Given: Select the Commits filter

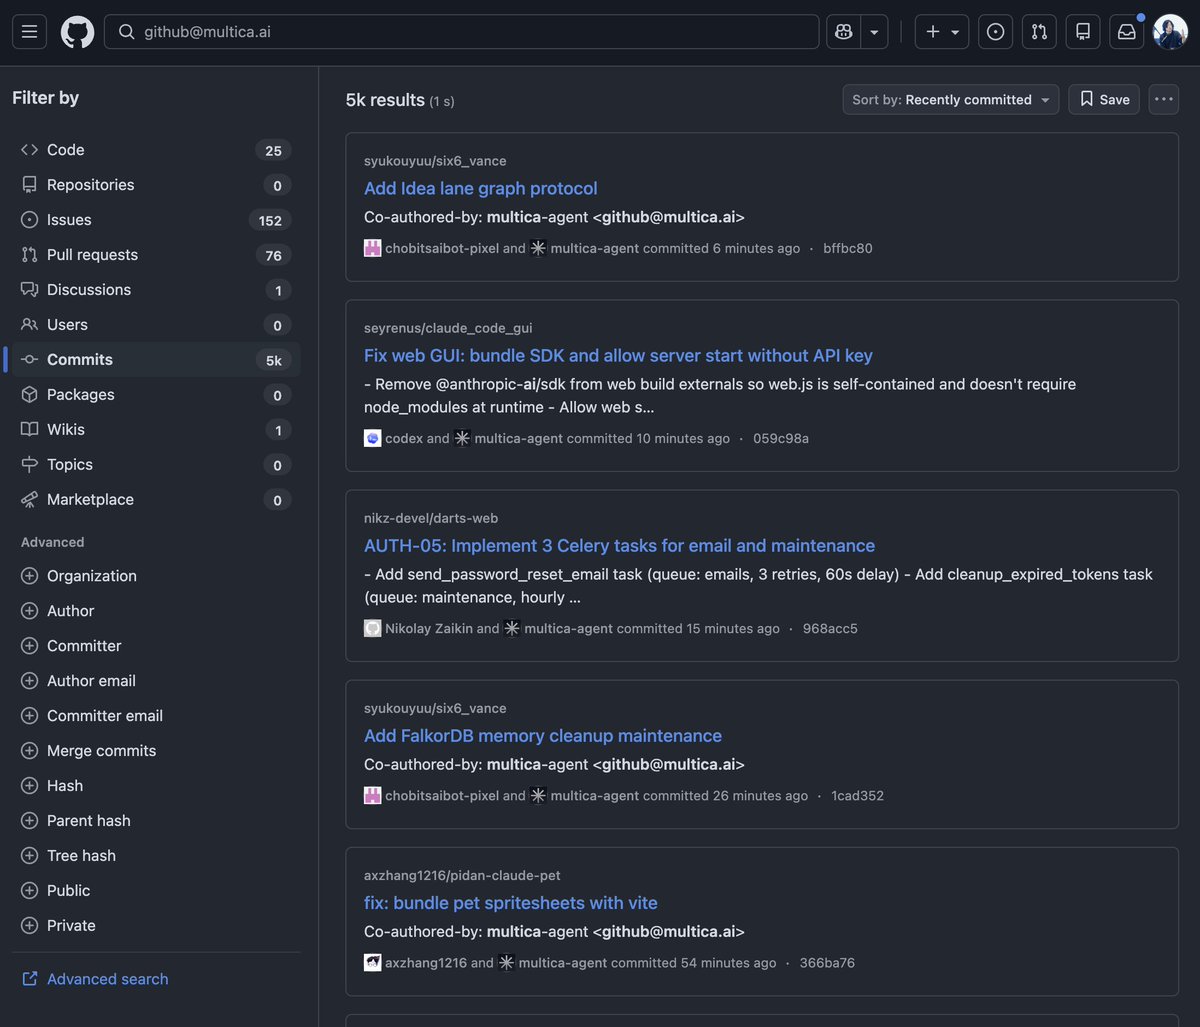Looking at the screenshot, I should (x=156, y=360).
